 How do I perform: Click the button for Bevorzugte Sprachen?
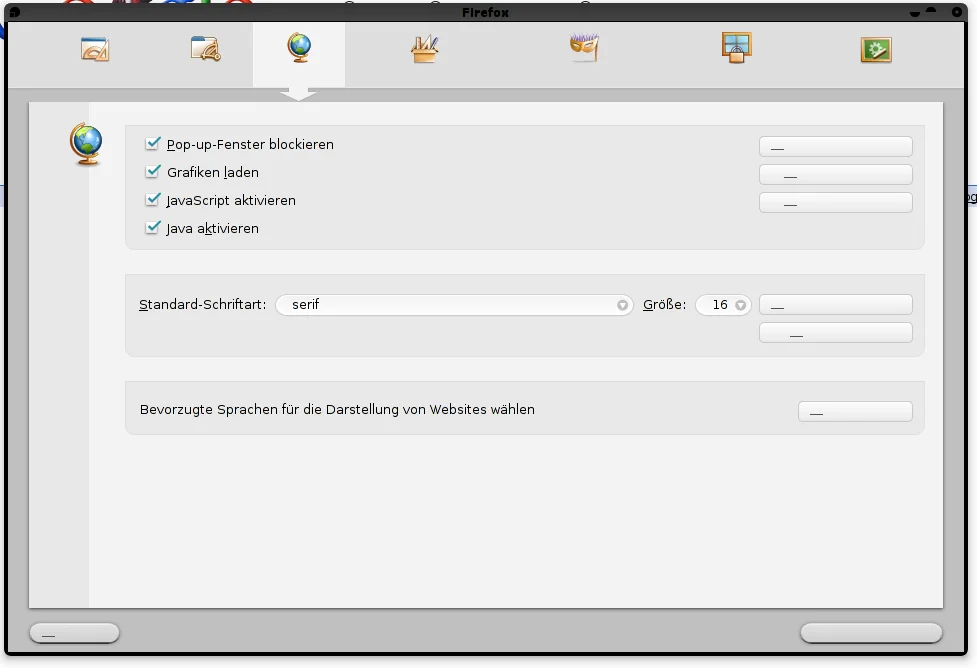(x=855, y=412)
